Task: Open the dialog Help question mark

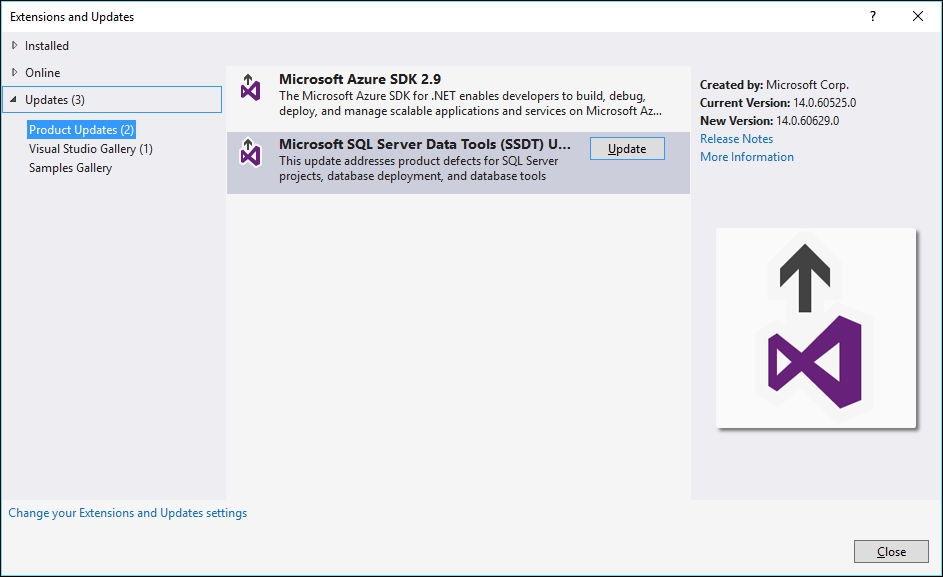Action: tap(873, 16)
